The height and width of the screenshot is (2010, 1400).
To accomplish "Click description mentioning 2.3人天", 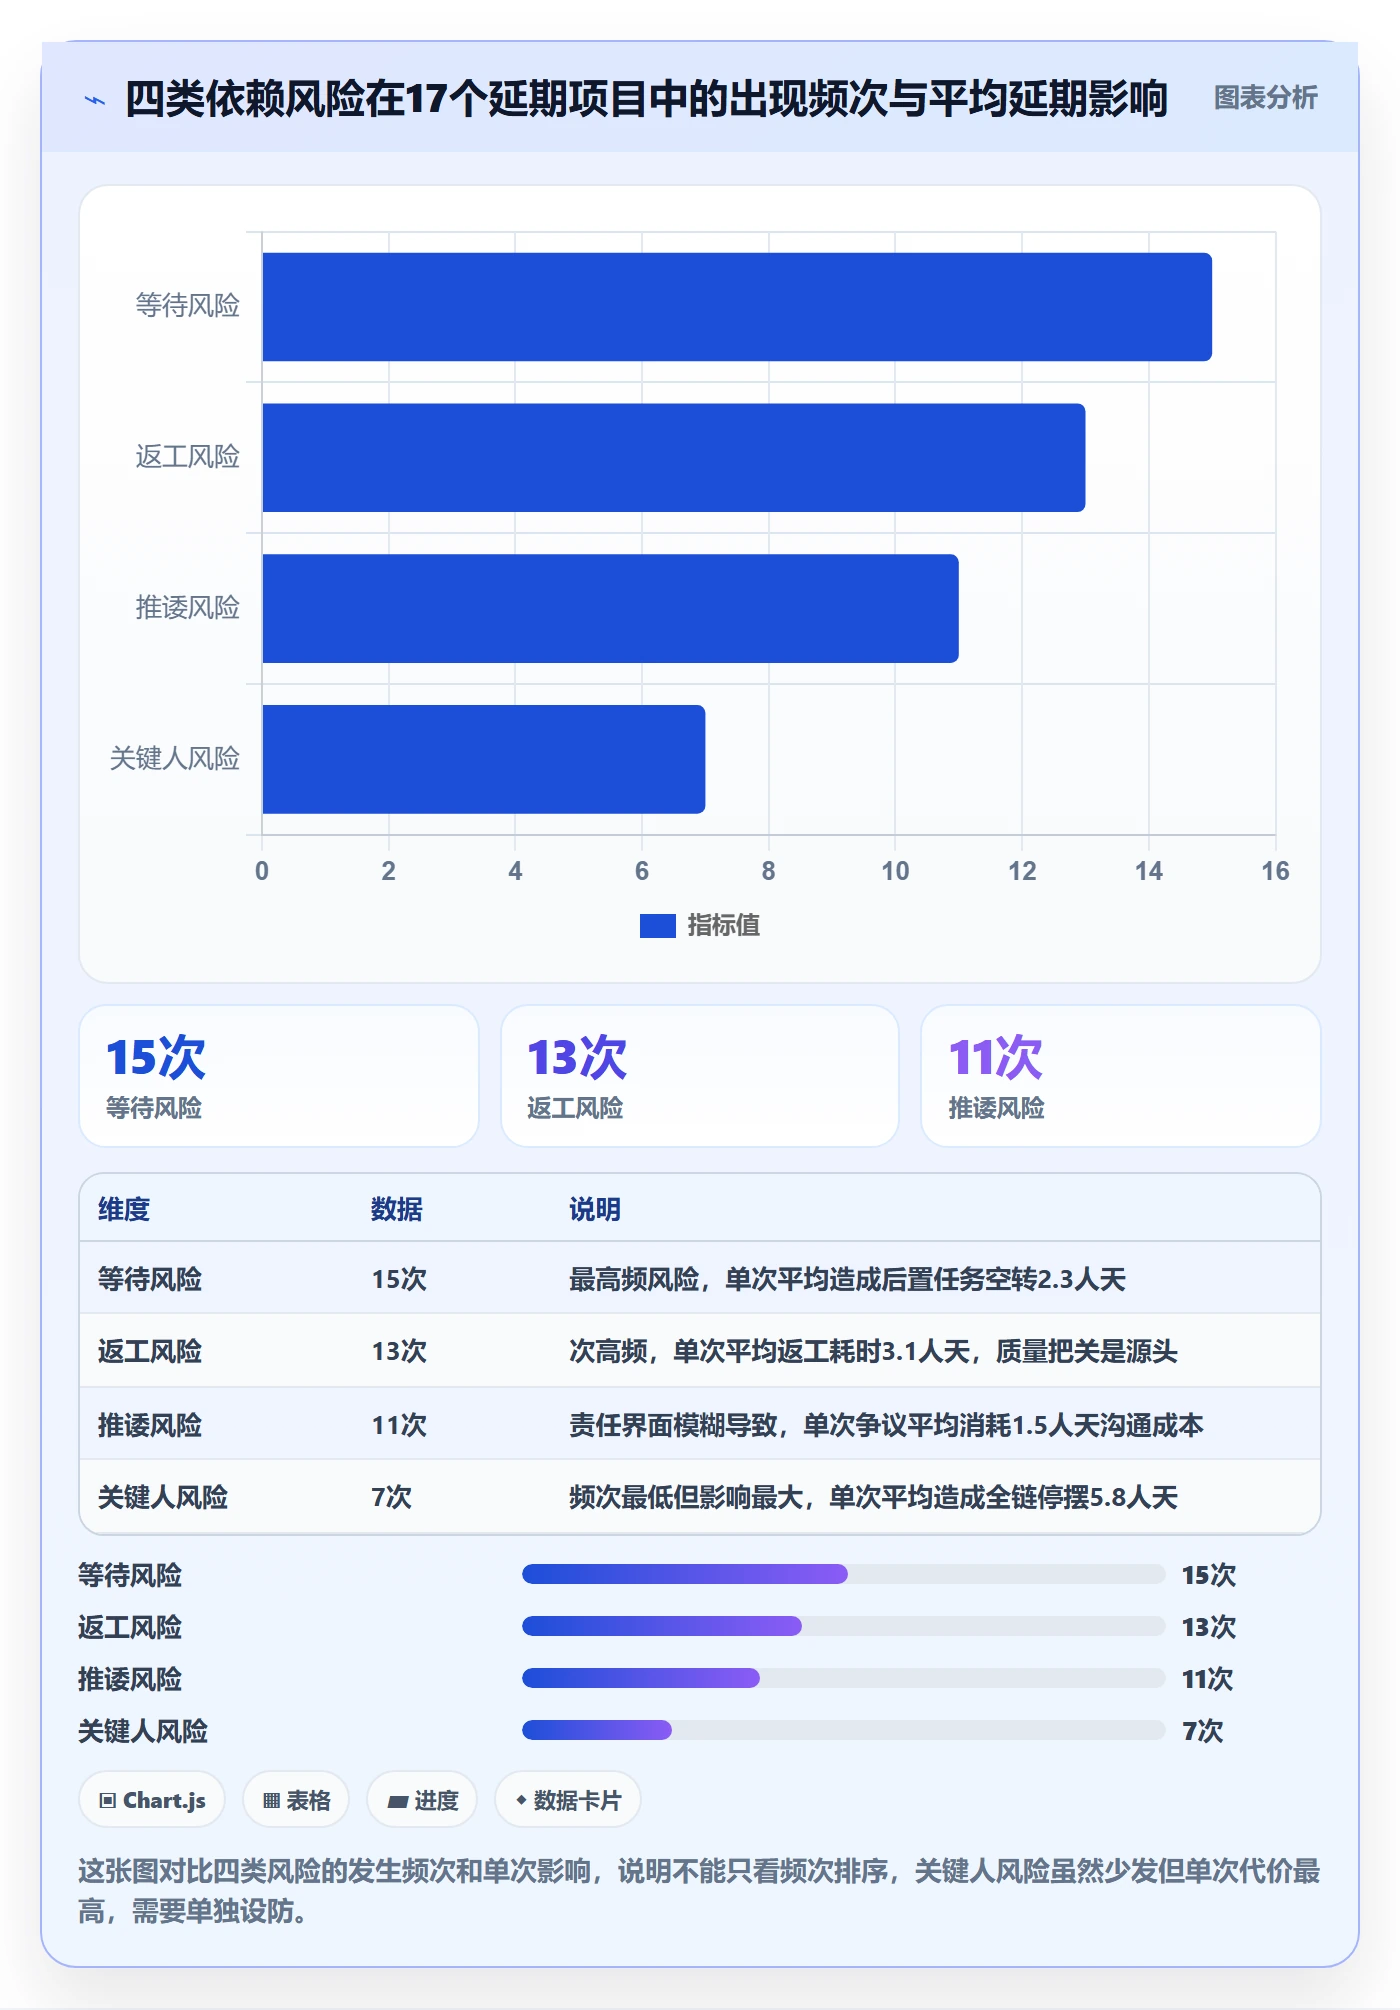I will point(847,1279).
